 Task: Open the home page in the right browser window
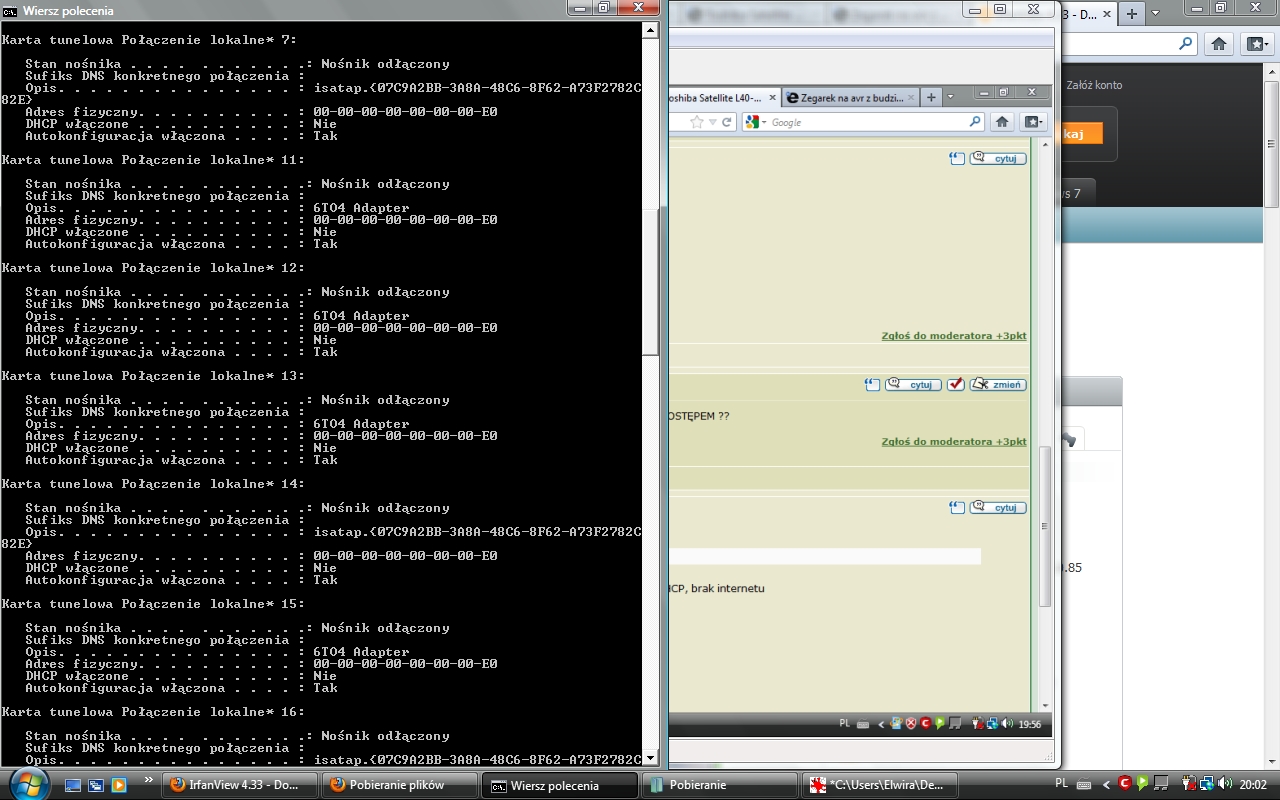(x=1218, y=44)
